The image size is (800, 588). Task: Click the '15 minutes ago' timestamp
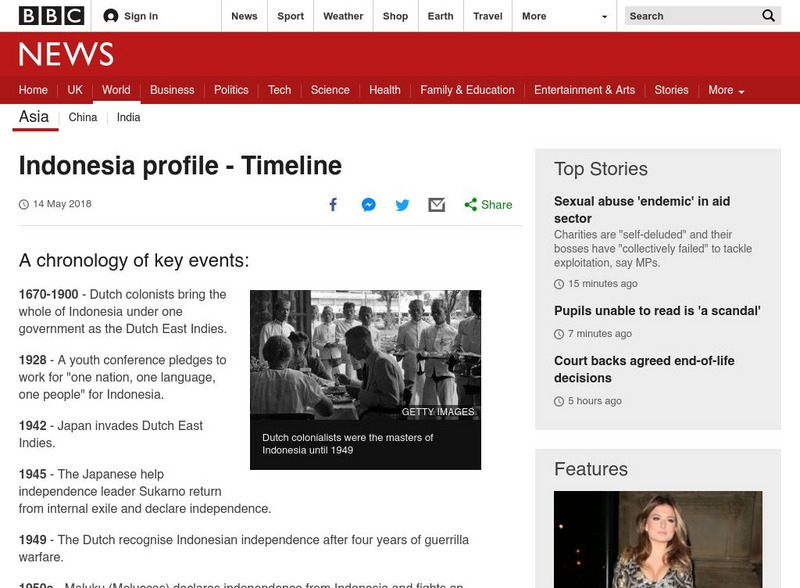[603, 283]
